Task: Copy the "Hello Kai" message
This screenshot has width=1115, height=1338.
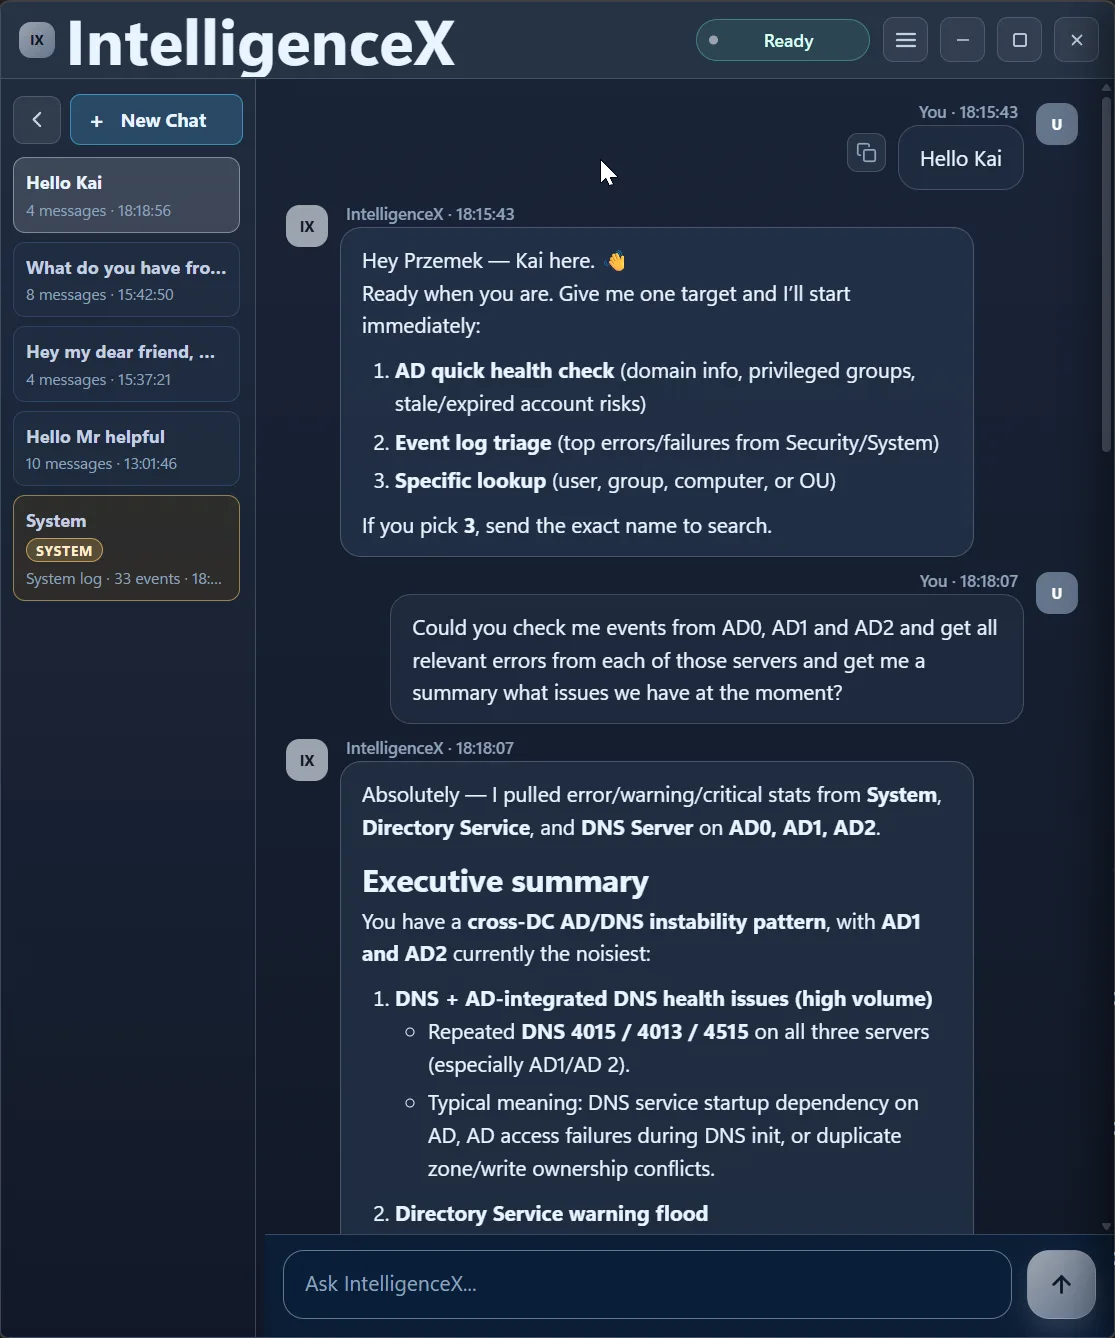Action: [x=866, y=153]
